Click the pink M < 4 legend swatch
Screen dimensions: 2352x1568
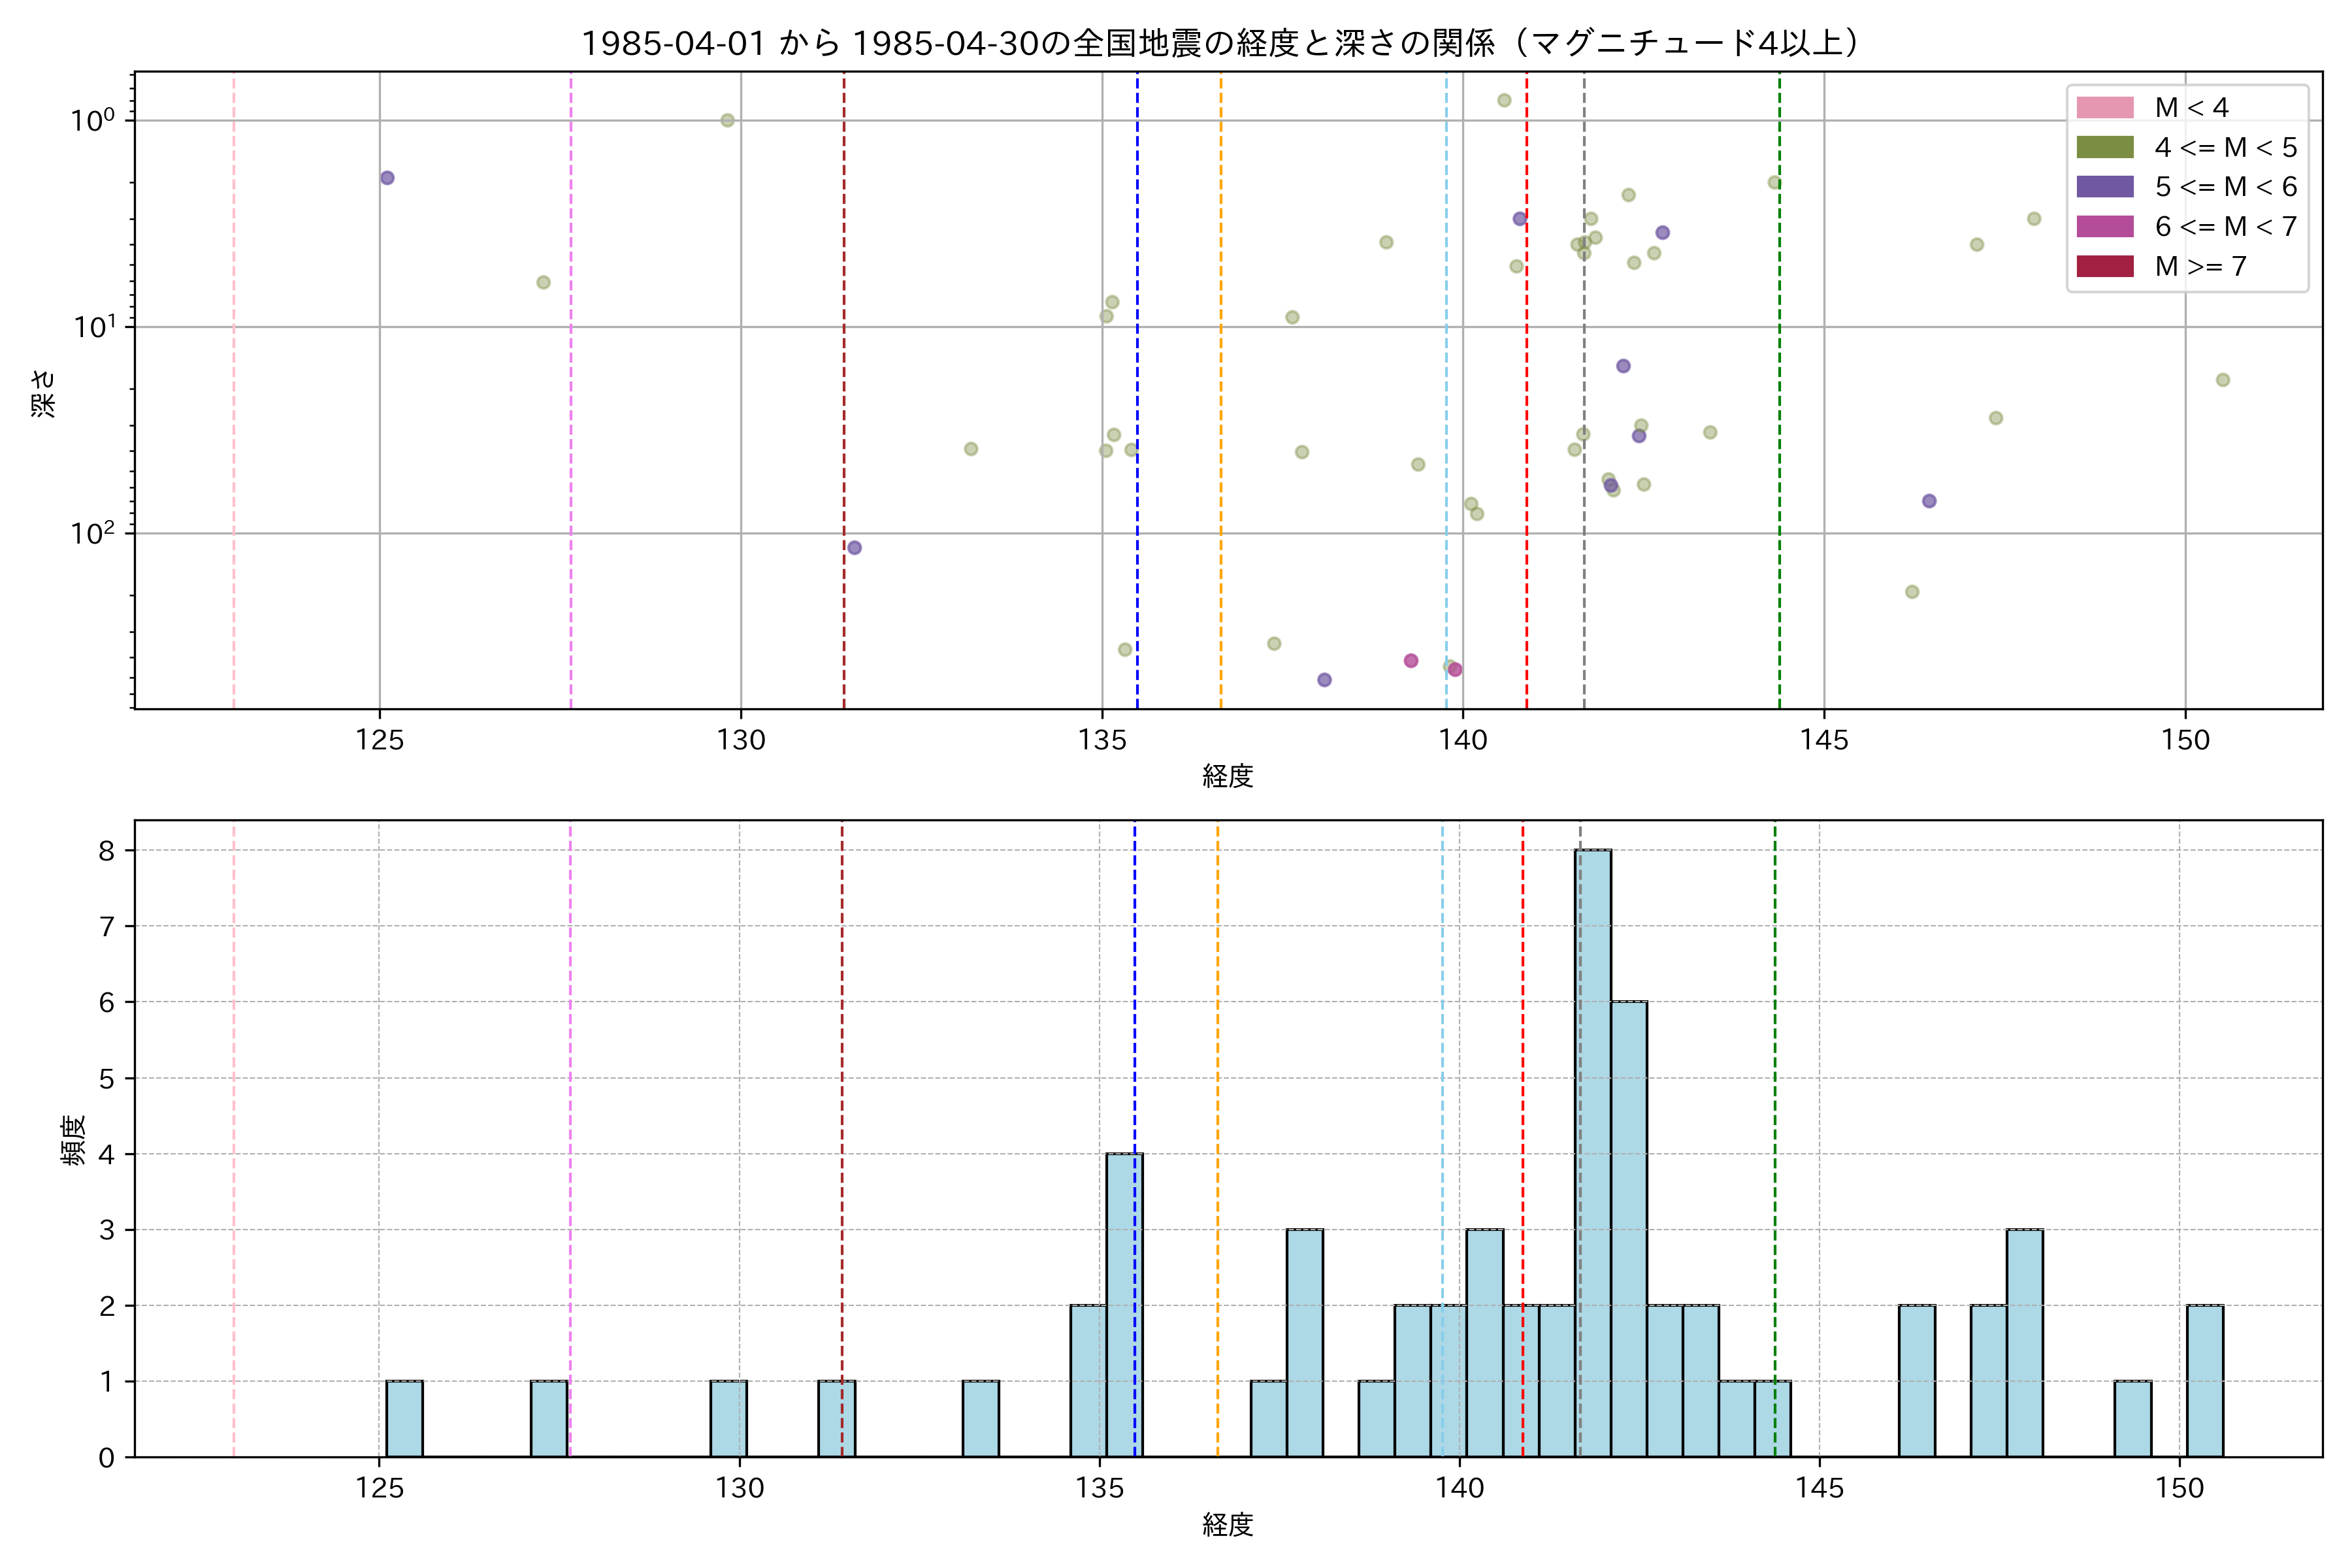click(2104, 107)
